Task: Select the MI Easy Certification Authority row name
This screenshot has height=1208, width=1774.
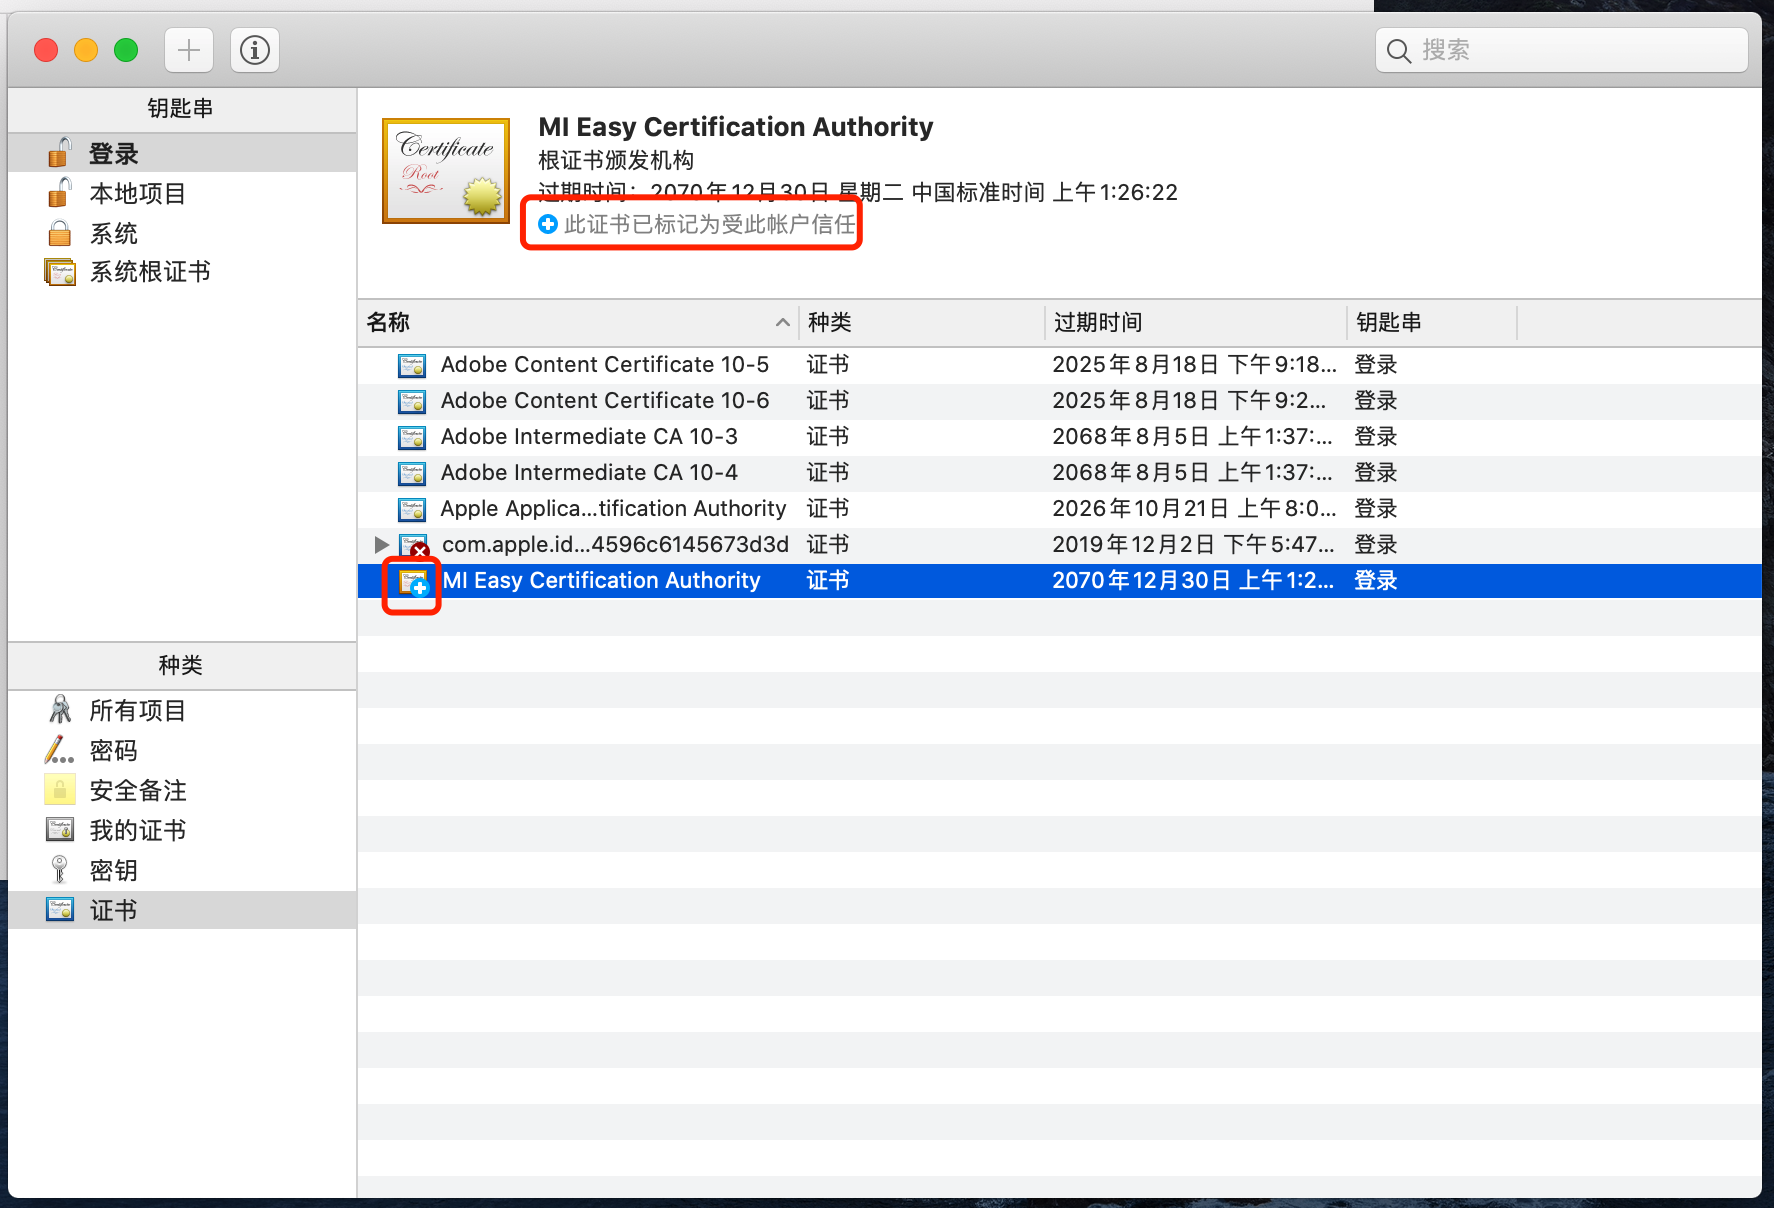Action: 601,581
